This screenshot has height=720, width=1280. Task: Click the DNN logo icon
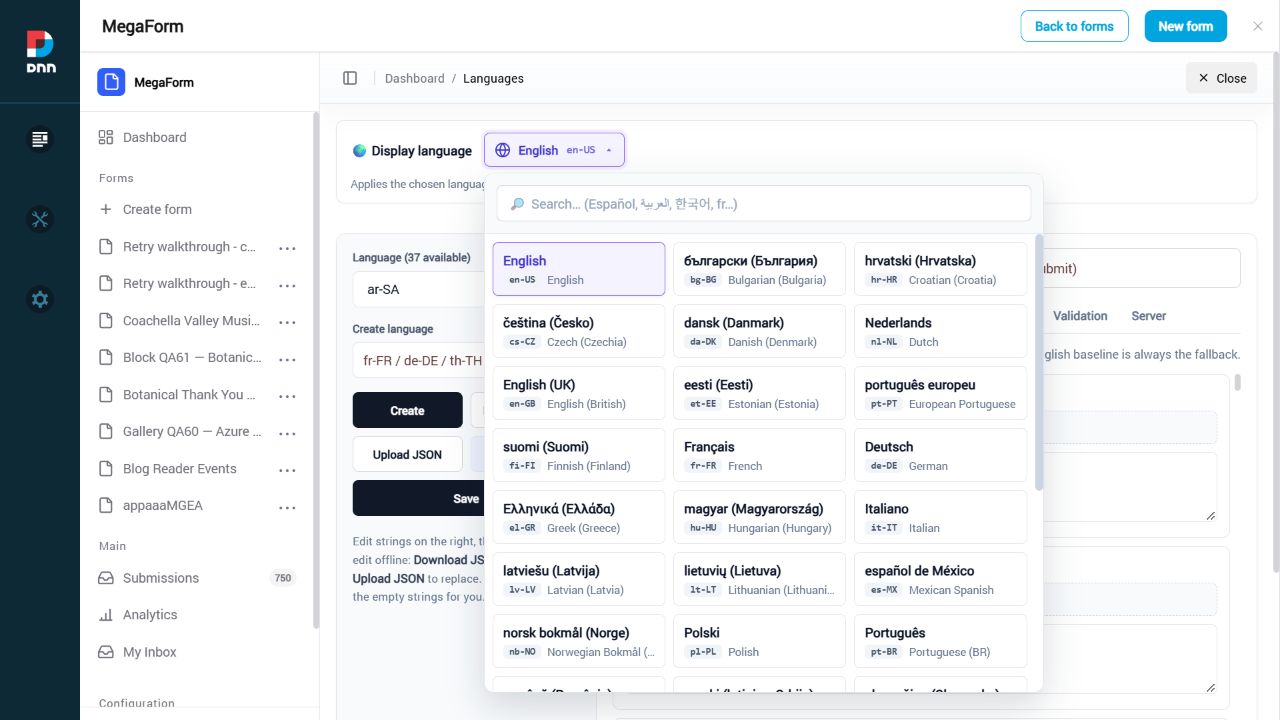[x=40, y=51]
